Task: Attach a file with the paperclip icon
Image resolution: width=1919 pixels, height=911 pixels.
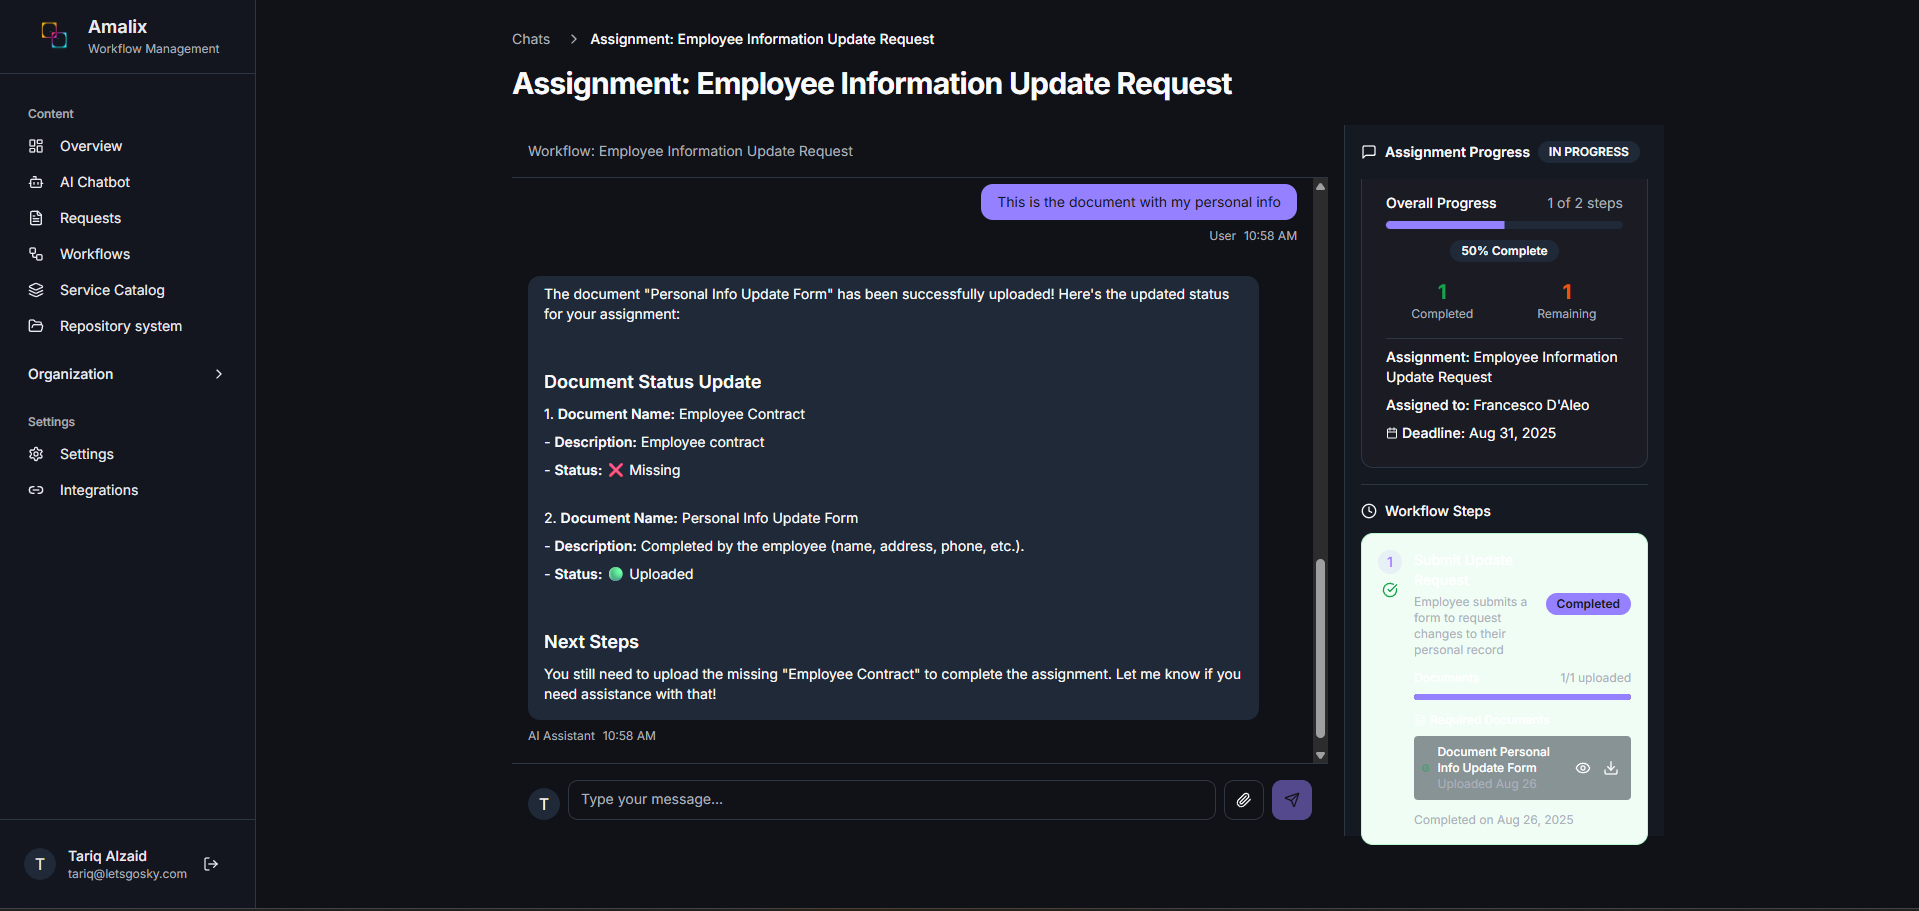Action: point(1243,800)
